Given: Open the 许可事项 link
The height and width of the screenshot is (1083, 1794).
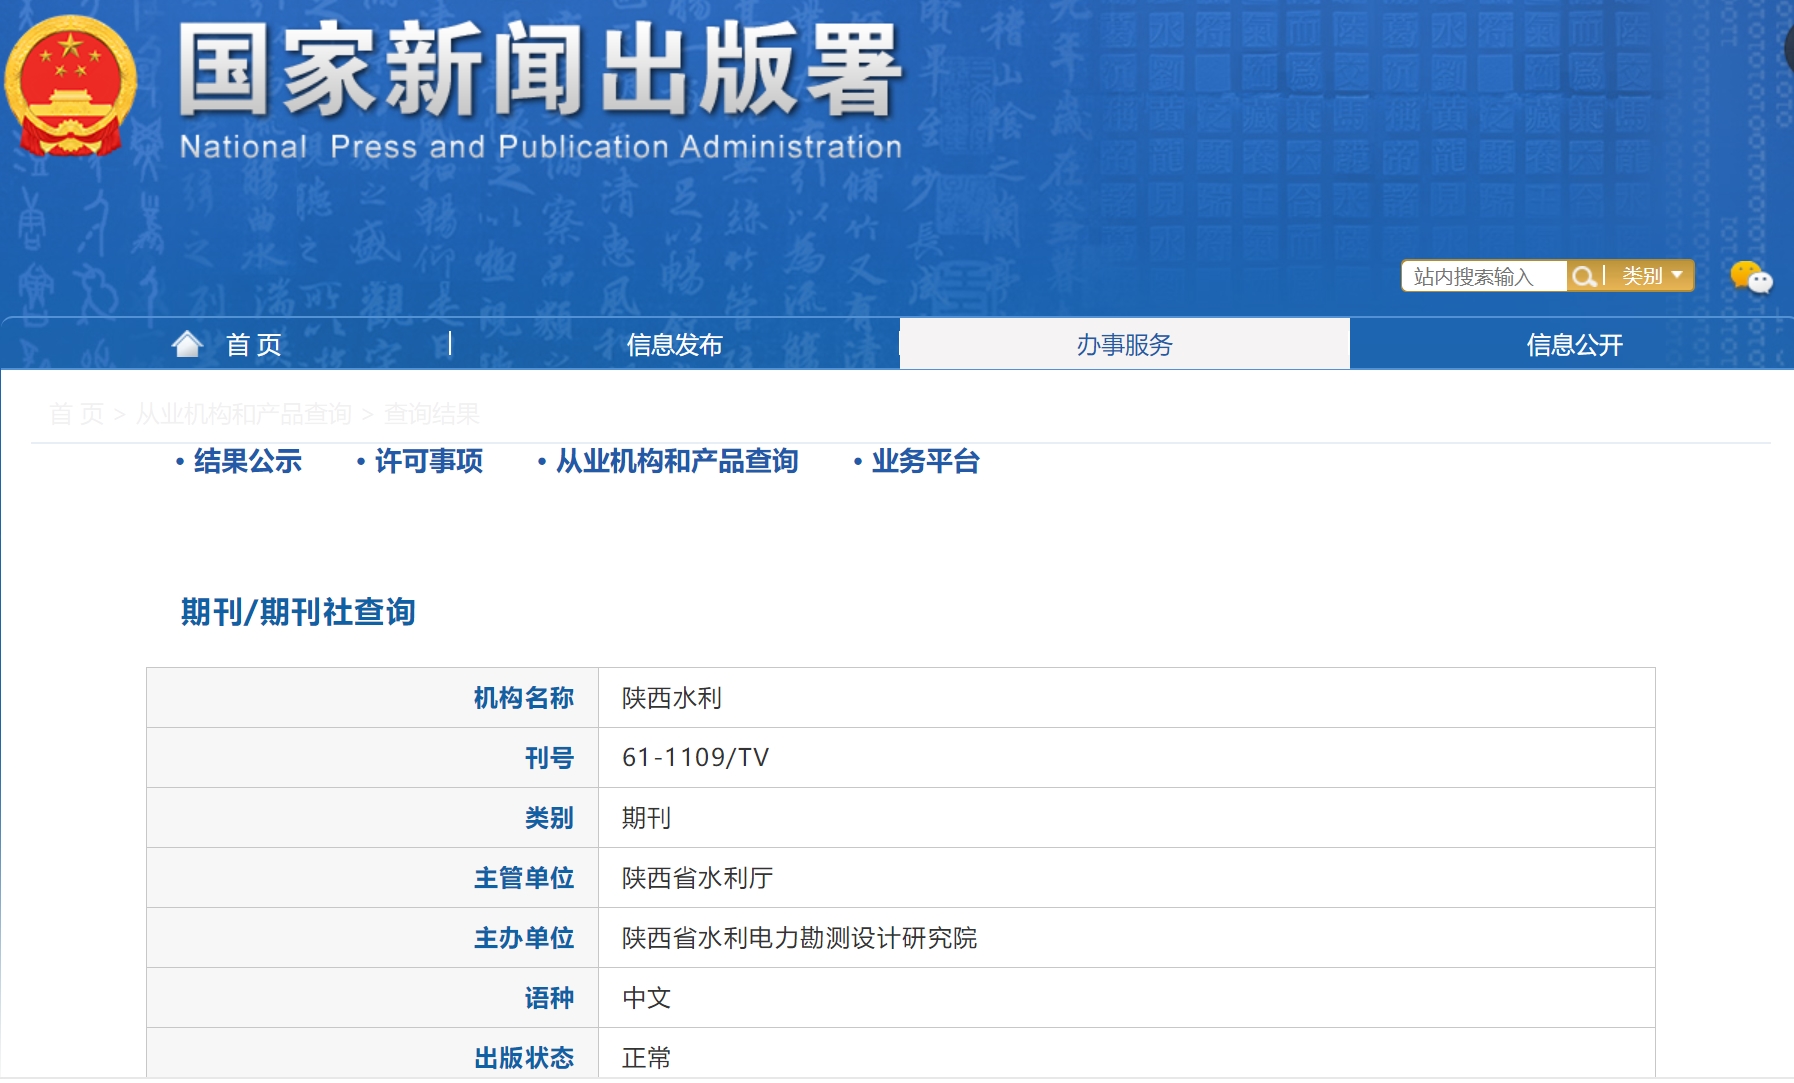Looking at the screenshot, I should (428, 461).
